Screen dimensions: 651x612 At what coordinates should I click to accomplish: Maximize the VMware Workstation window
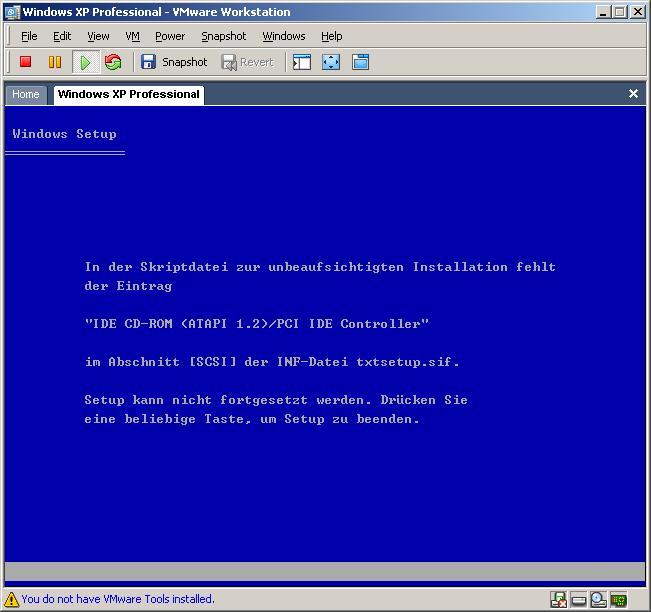(x=619, y=12)
